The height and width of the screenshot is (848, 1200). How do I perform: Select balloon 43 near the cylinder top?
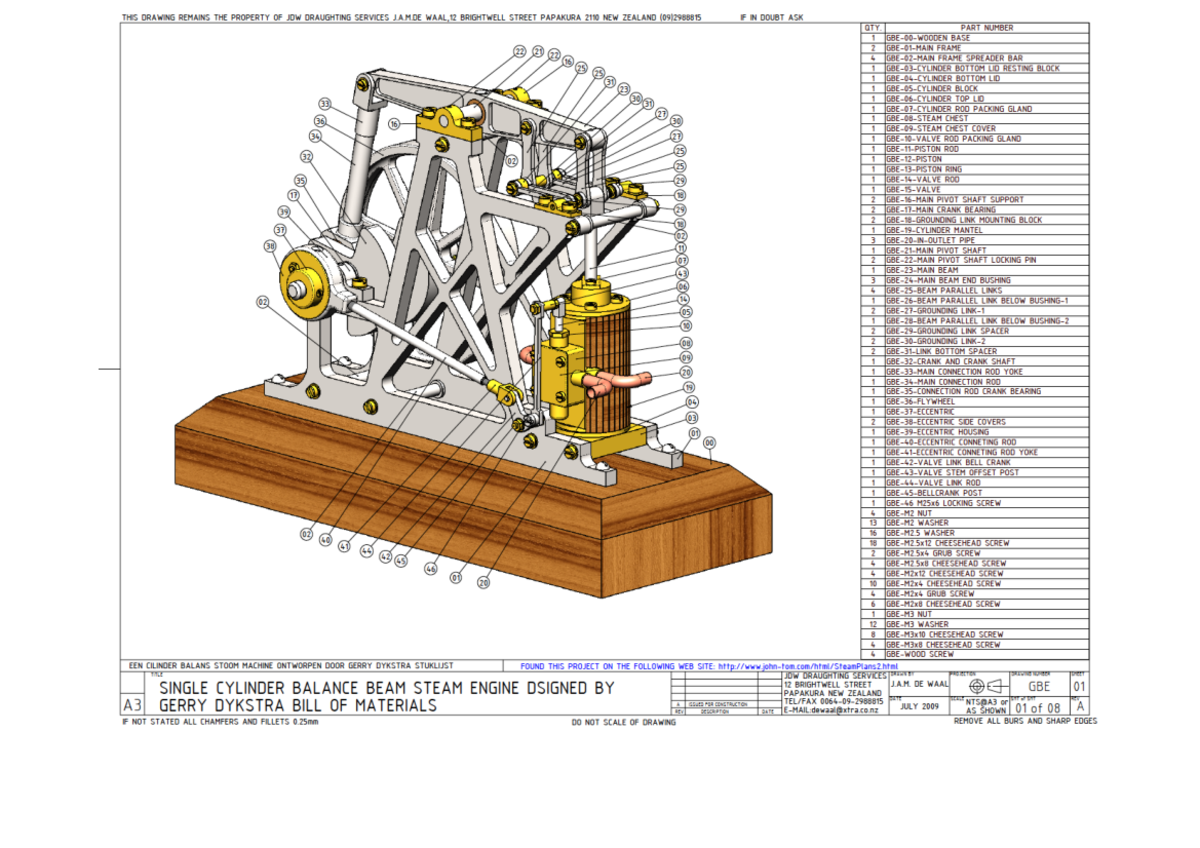(683, 273)
